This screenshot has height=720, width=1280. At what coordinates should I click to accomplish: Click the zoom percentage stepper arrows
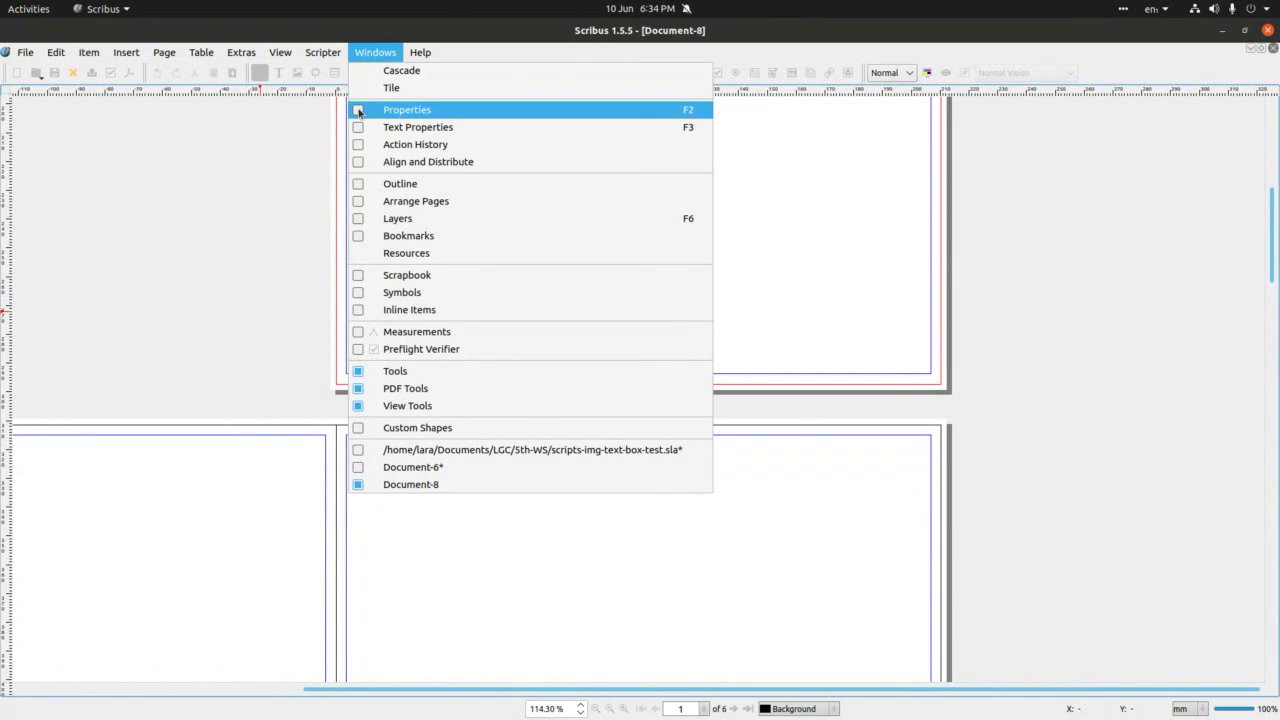coord(580,709)
